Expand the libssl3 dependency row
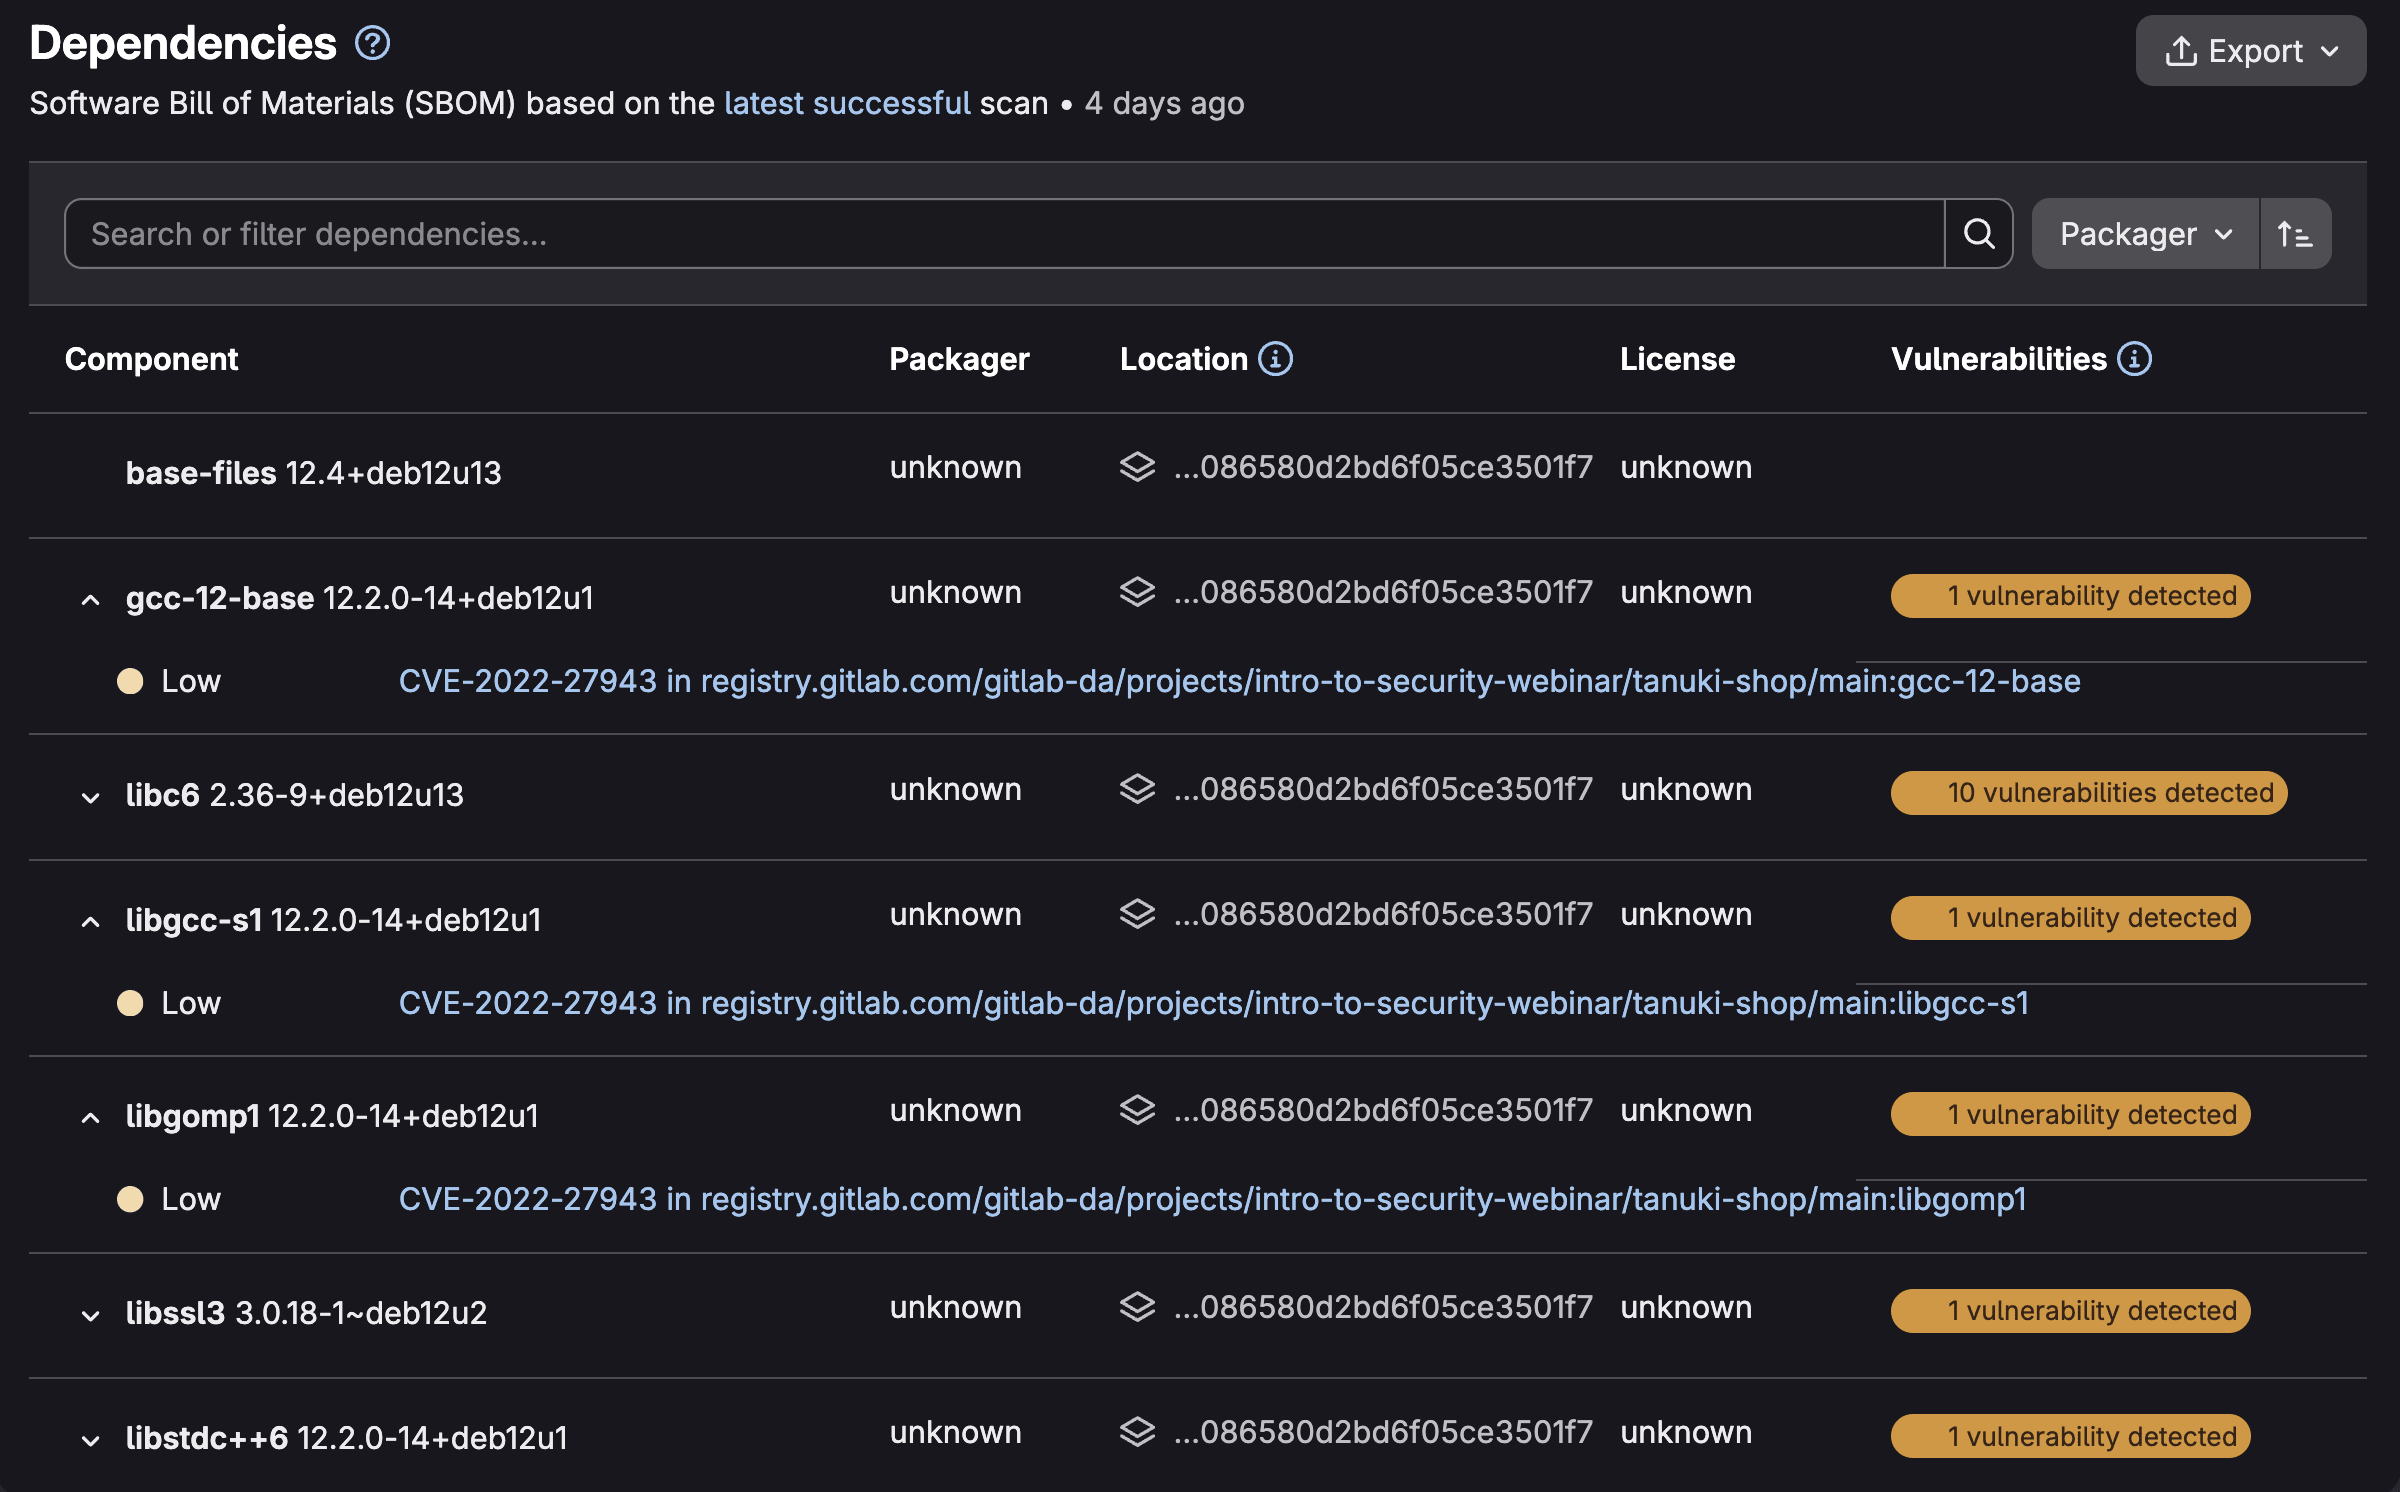2400x1492 pixels. pos(91,1312)
